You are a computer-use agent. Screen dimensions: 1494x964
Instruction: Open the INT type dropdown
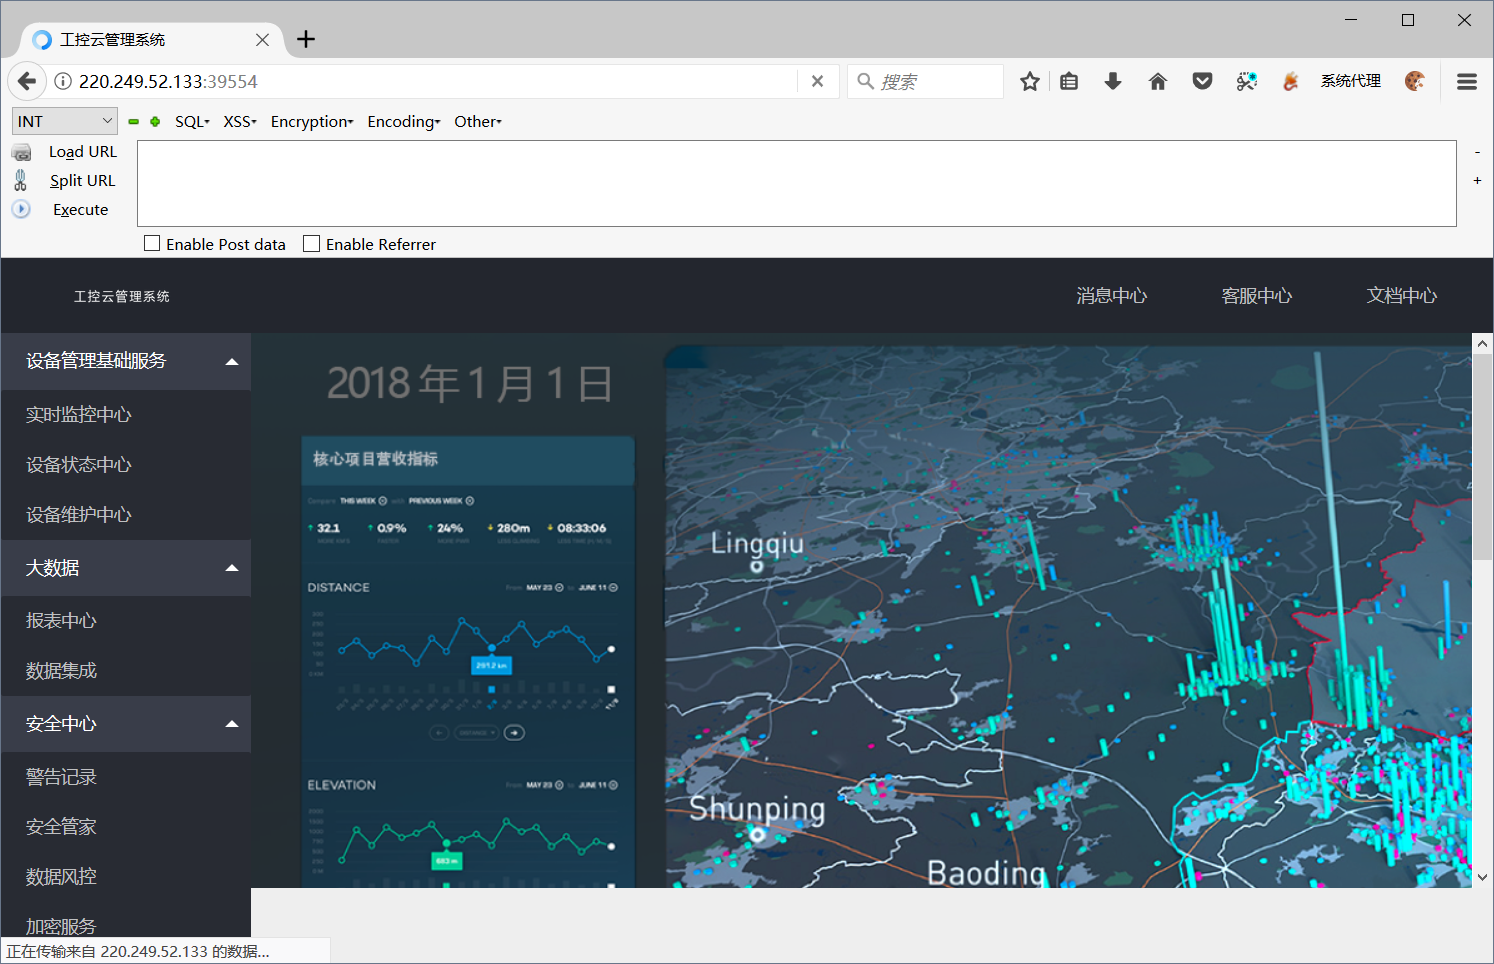tap(64, 120)
